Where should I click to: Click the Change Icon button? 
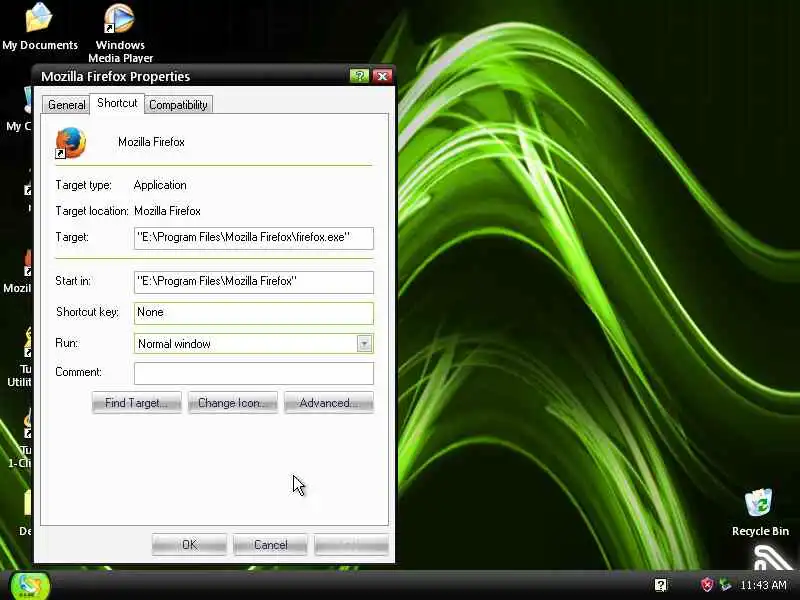click(233, 403)
